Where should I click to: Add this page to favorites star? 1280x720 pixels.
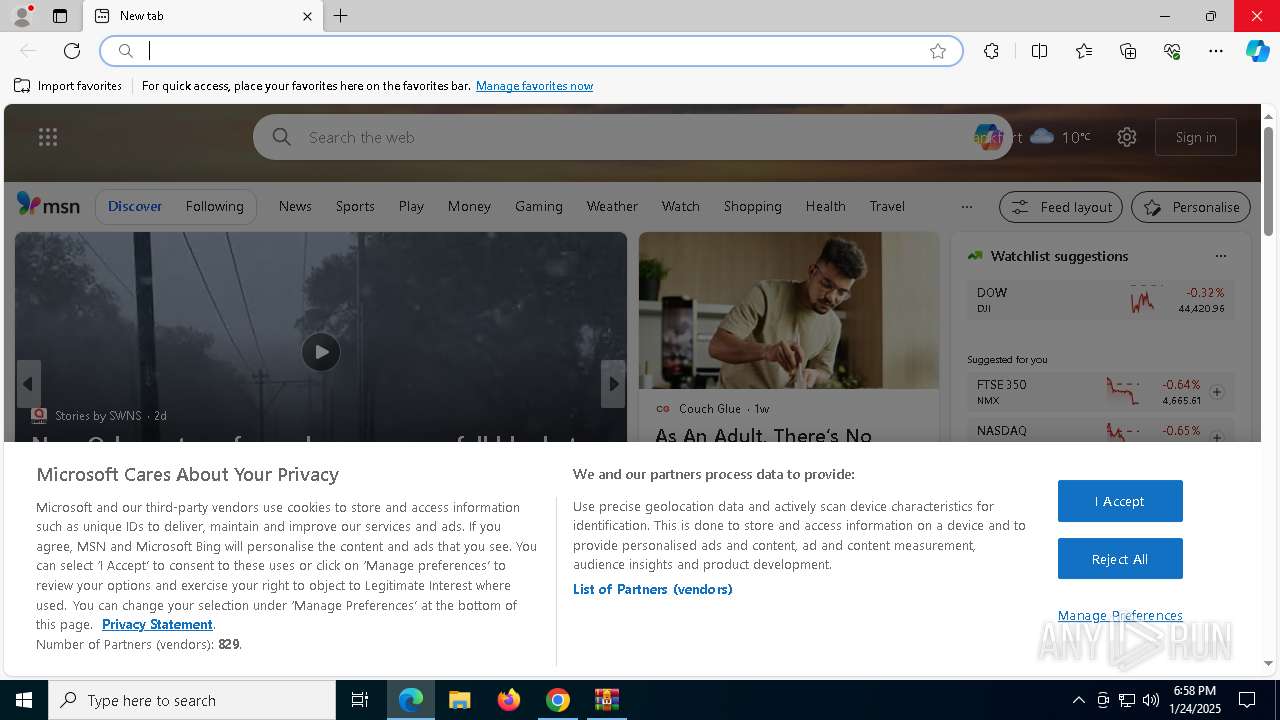pos(938,51)
